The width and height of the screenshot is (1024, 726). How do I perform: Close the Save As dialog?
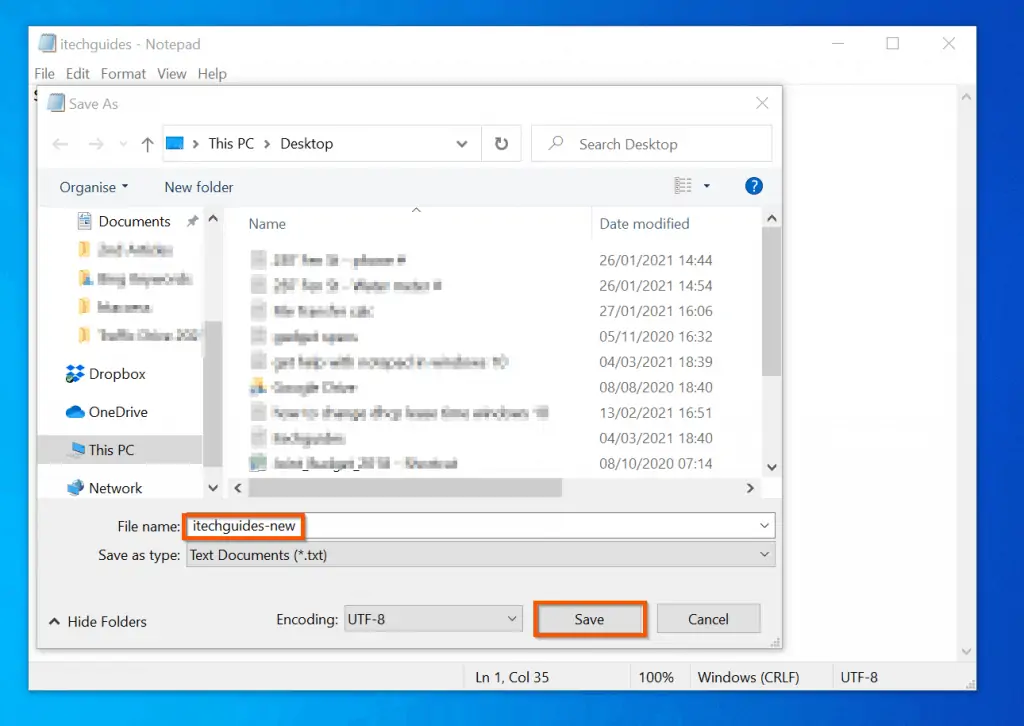tap(762, 103)
